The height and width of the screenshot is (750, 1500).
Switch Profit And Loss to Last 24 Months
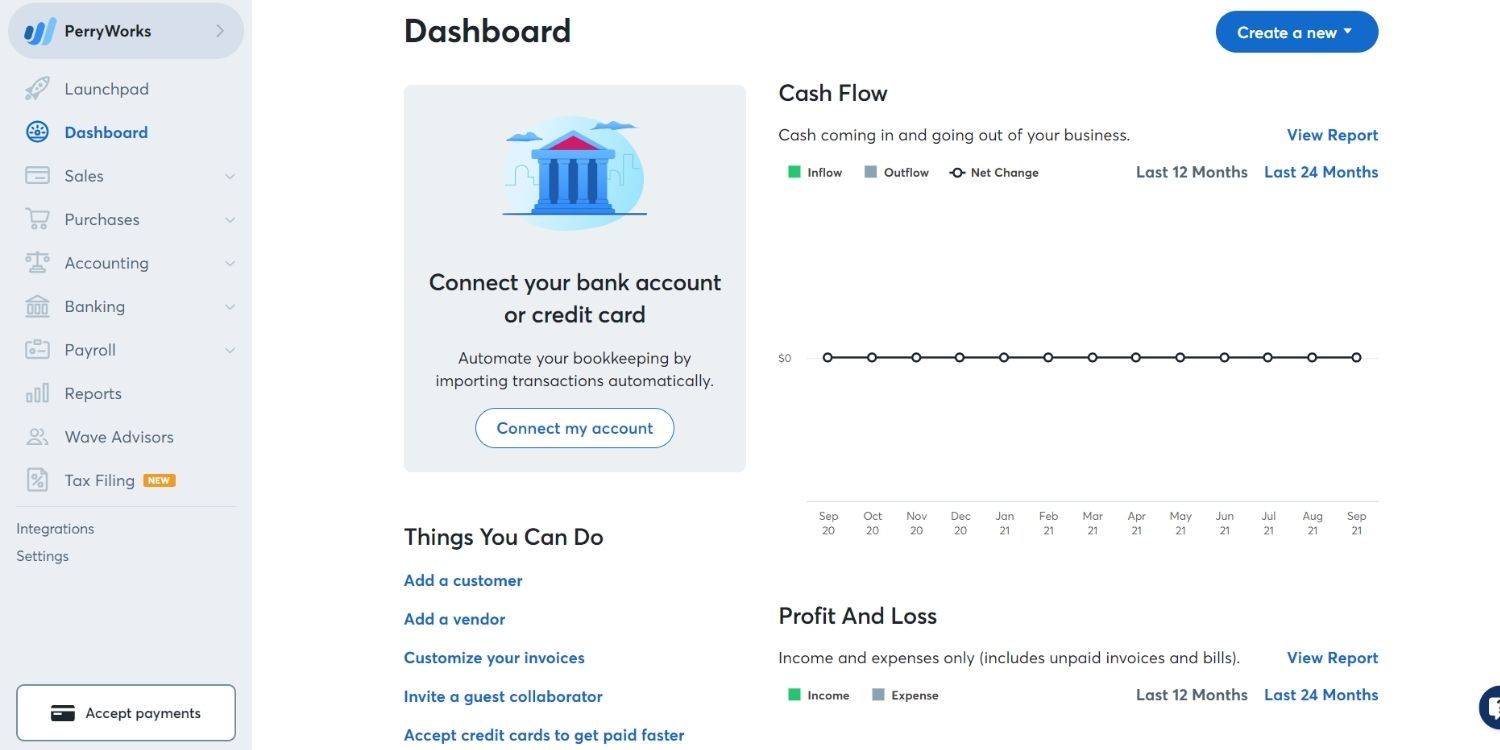(x=1320, y=694)
